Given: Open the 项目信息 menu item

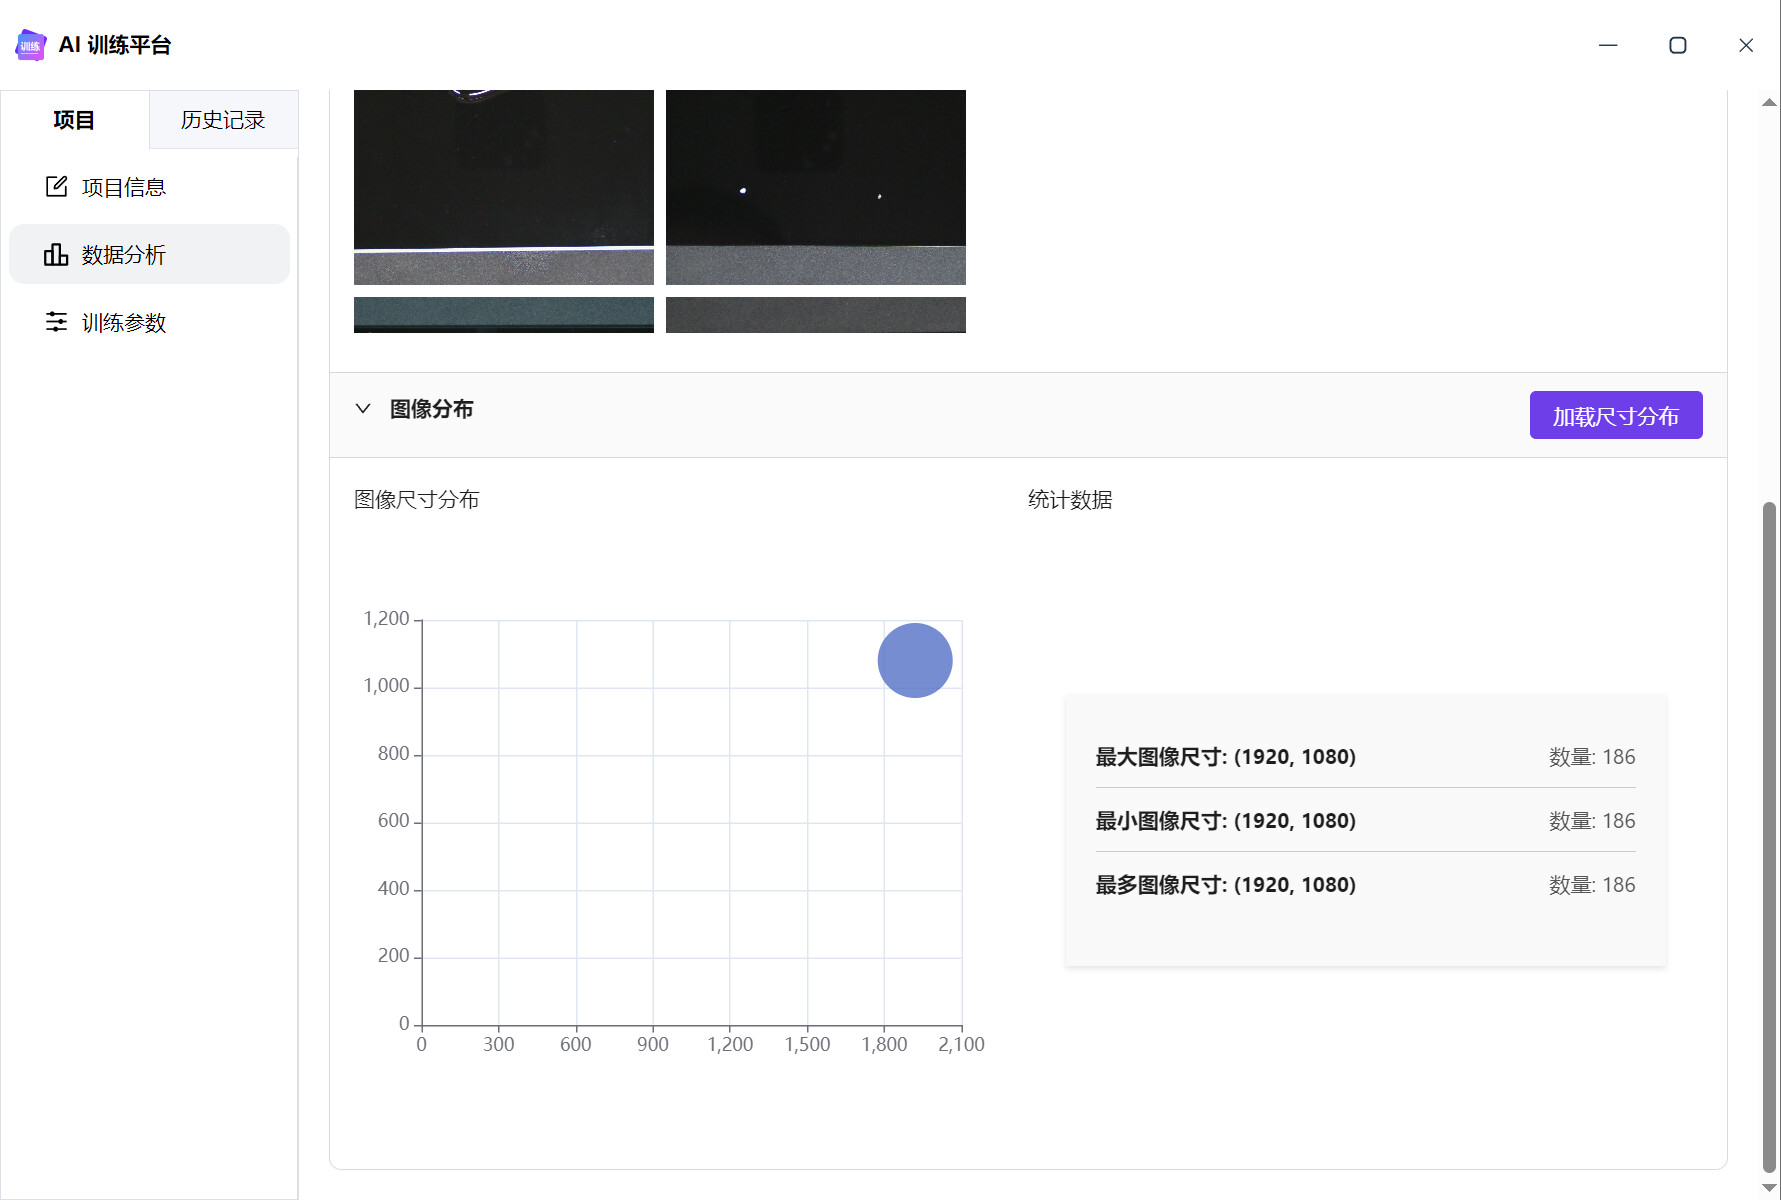Looking at the screenshot, I should 149,187.
